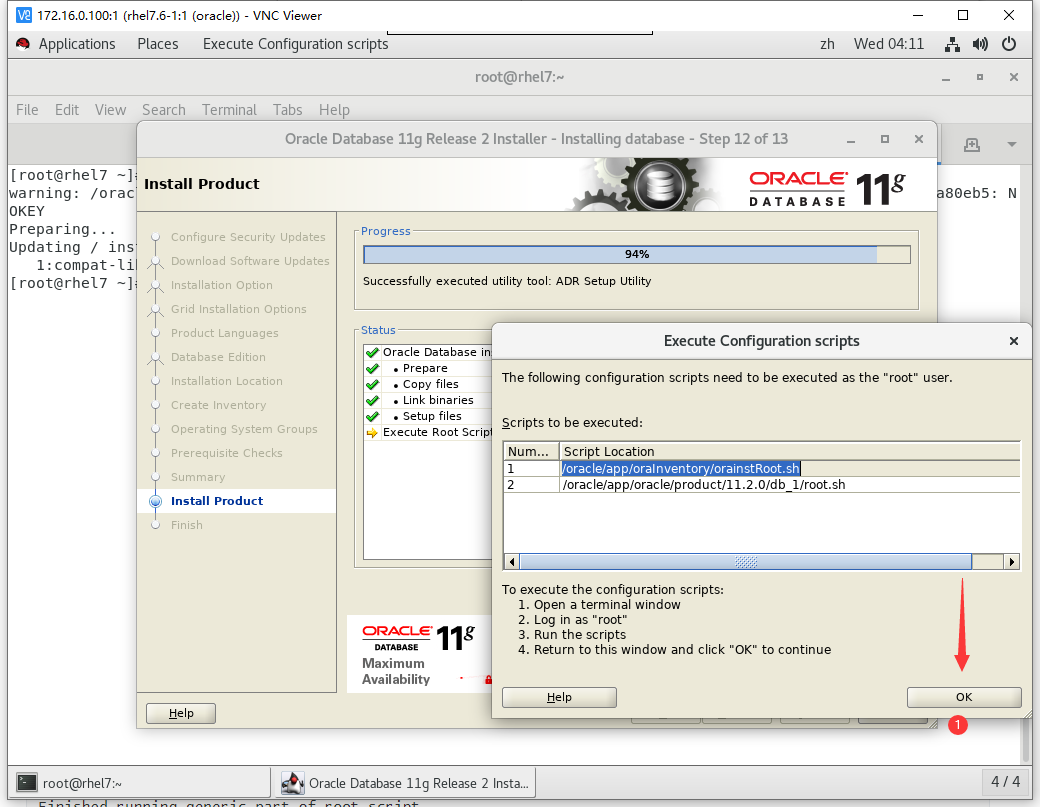Open the Terminal menu in terminal window
This screenshot has height=807, width=1040.
229,109
